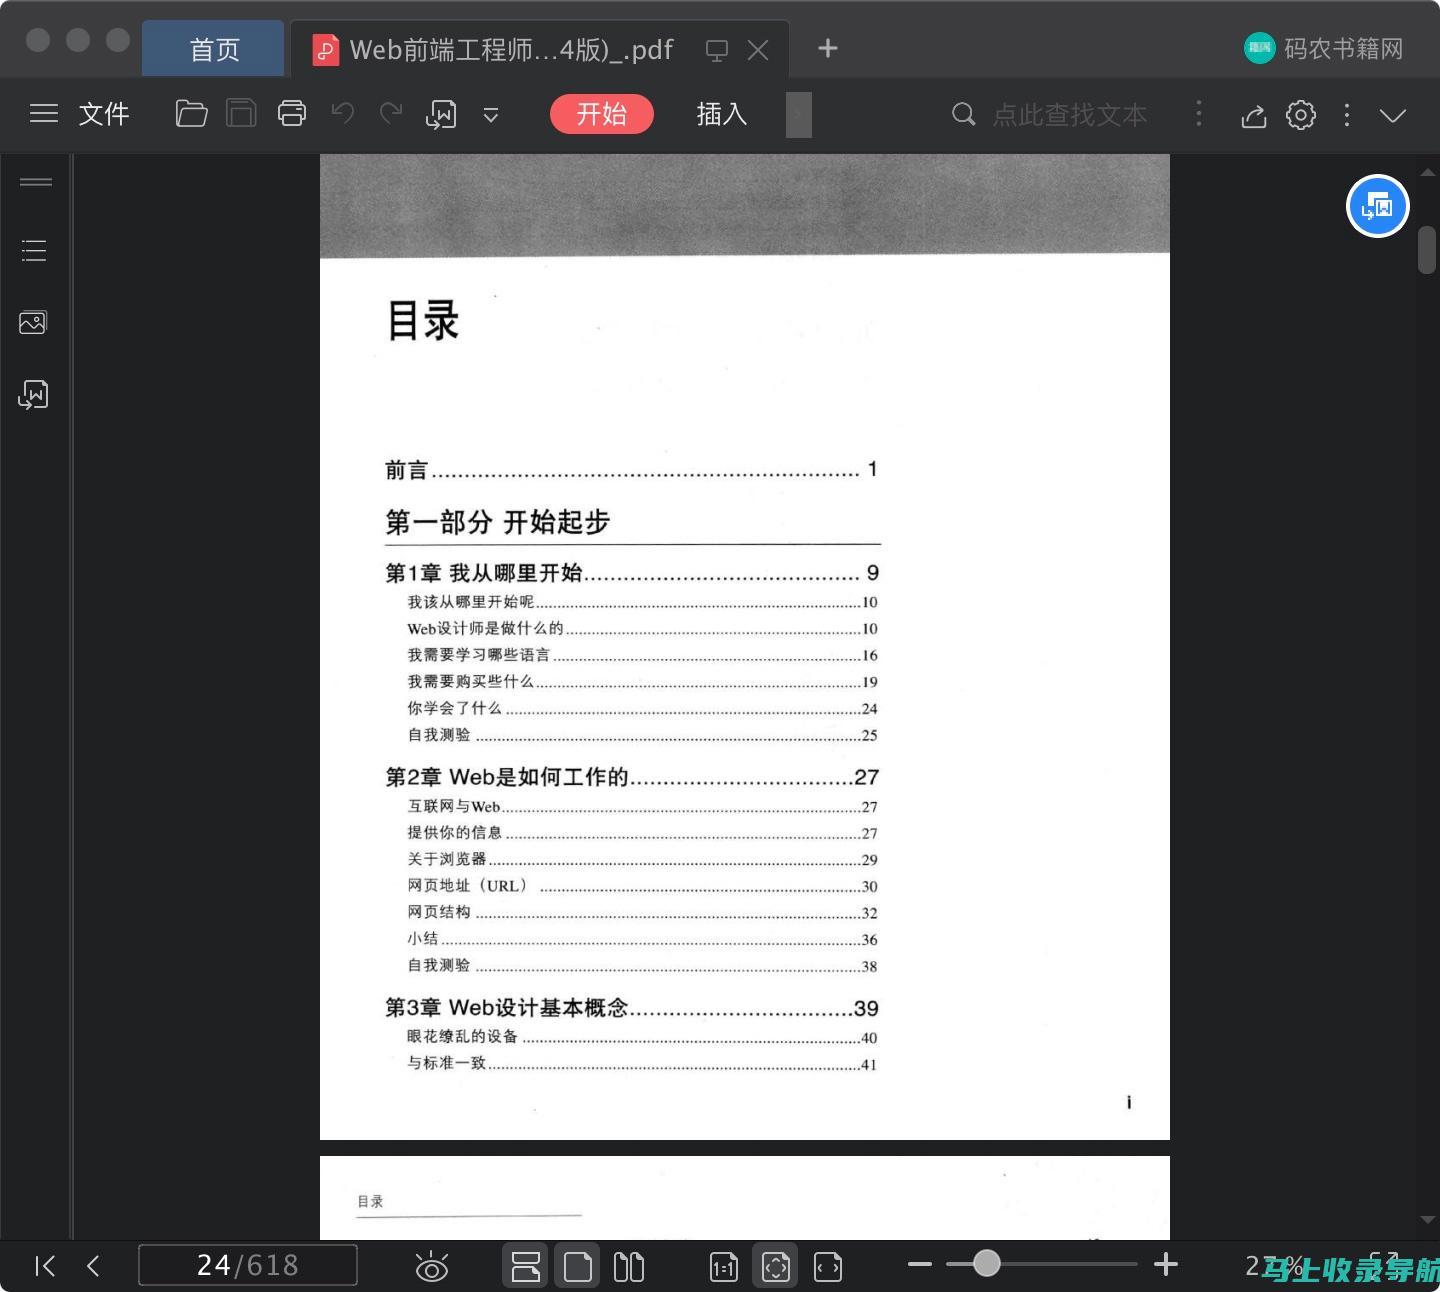
Task: Click the search magnifier icon
Action: (x=963, y=115)
